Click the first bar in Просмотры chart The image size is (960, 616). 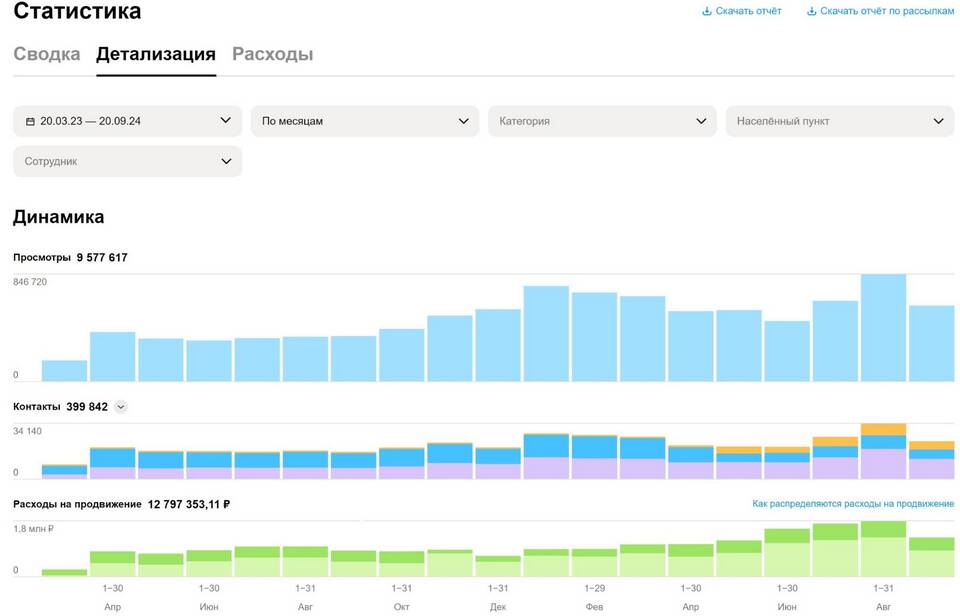point(64,371)
